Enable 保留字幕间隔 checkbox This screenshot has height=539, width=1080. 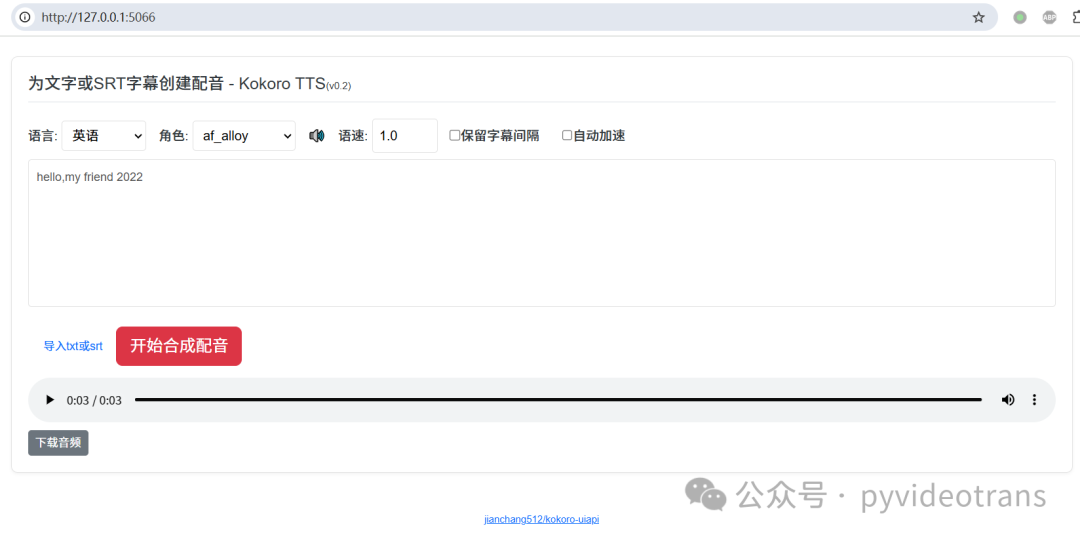(x=455, y=136)
